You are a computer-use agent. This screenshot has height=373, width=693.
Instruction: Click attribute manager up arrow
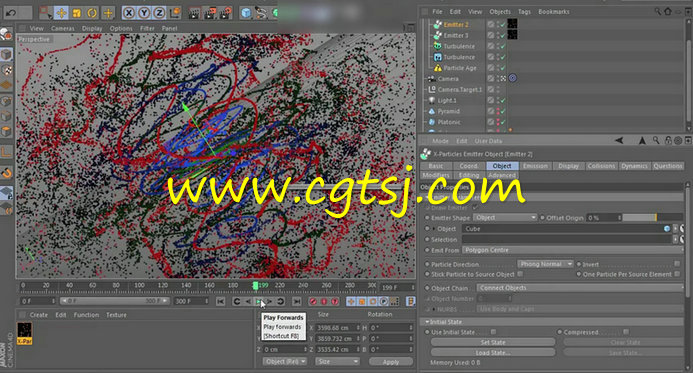[x=642, y=141]
